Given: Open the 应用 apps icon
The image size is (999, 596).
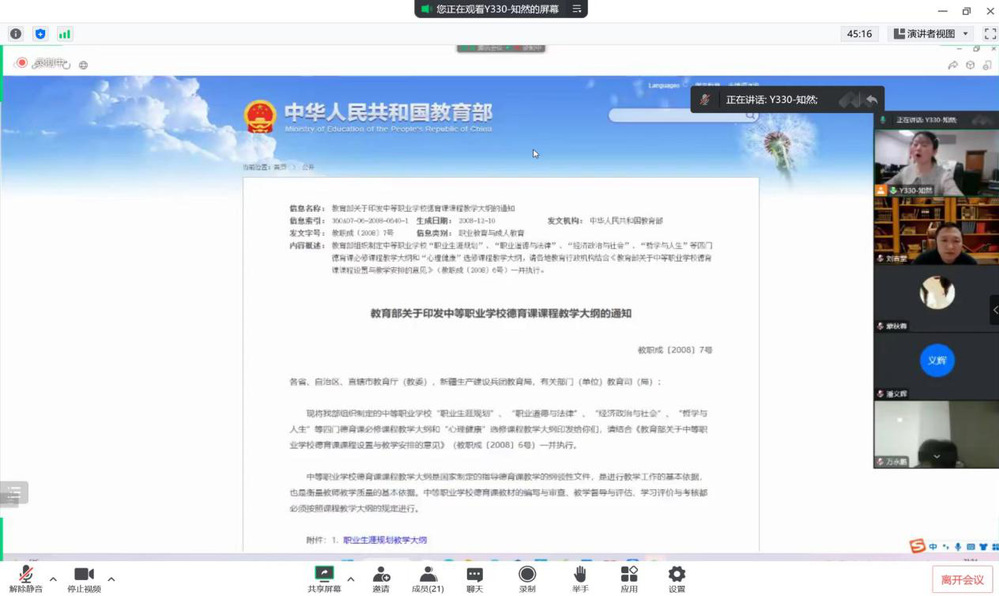Looking at the screenshot, I should 629,576.
